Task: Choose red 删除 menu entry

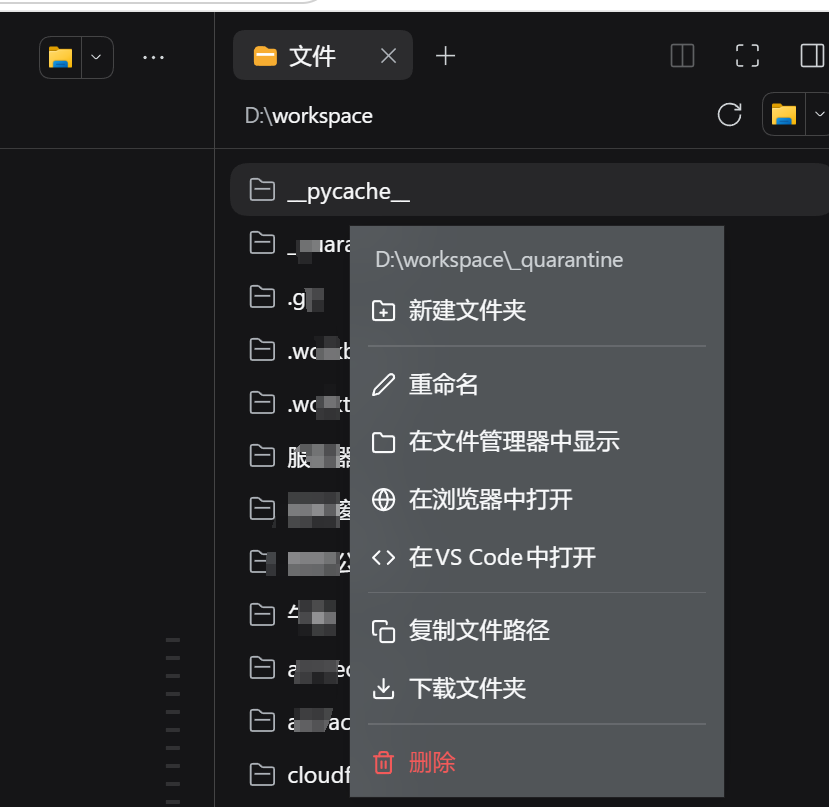Action: tap(537, 763)
